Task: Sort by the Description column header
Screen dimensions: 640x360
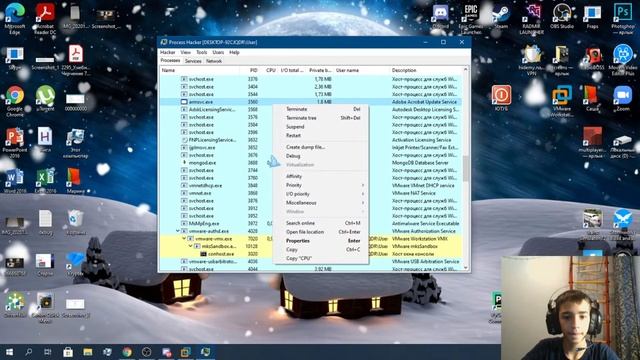Action: click(x=426, y=70)
